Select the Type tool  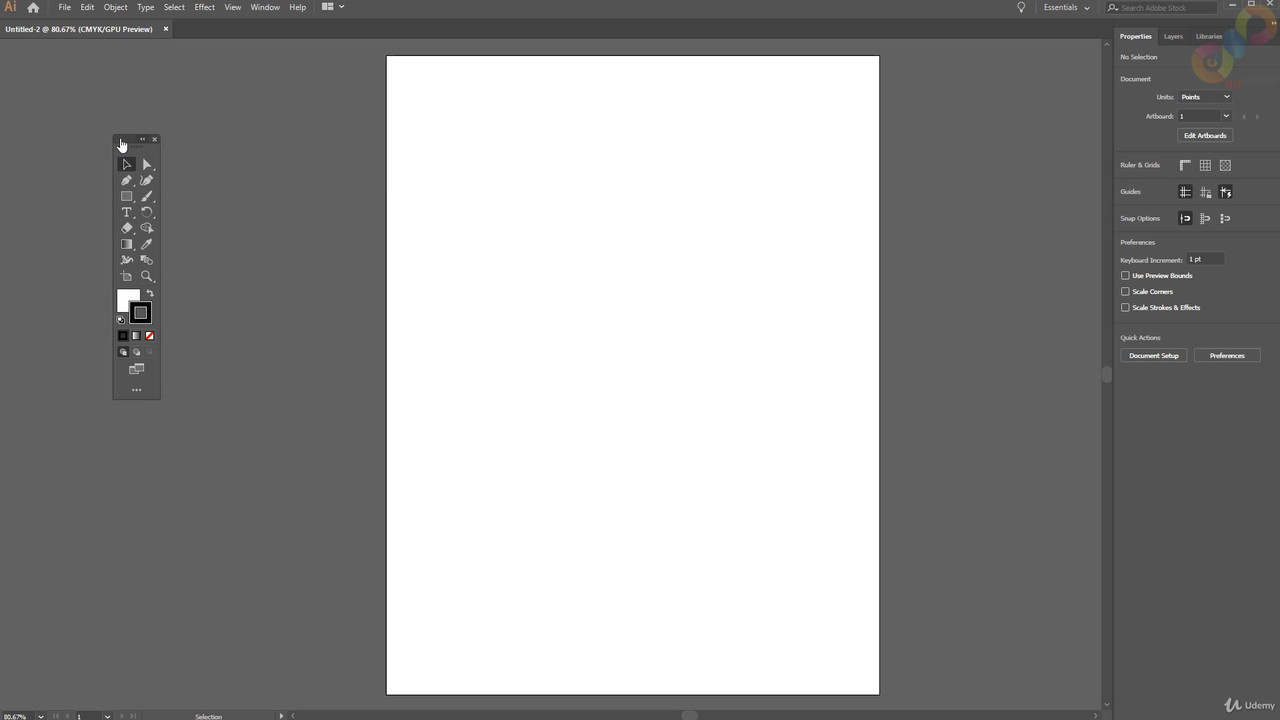126,212
